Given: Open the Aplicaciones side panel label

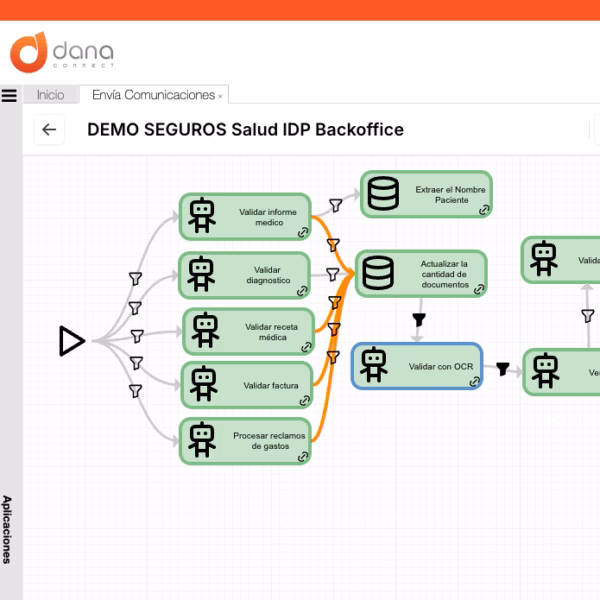Looking at the screenshot, I should (x=7, y=530).
